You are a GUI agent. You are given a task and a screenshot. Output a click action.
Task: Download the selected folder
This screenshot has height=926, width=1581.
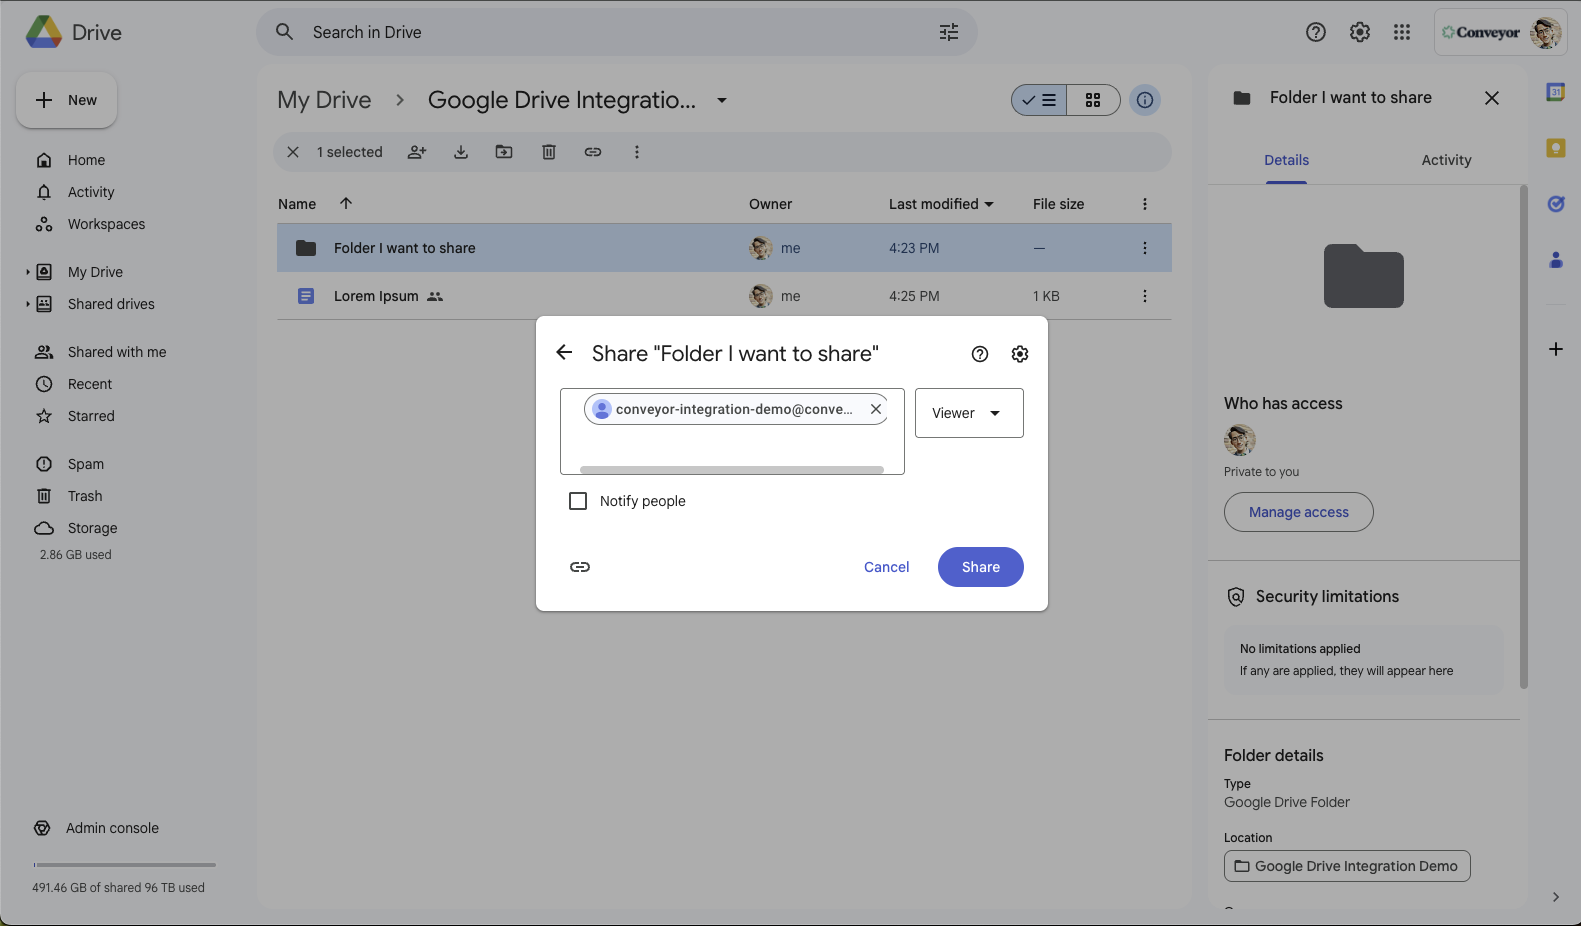(x=461, y=152)
